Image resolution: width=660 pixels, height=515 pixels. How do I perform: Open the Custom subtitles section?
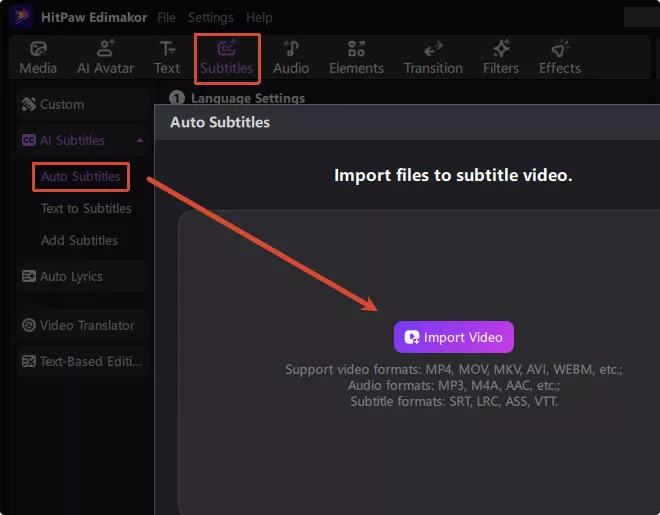pos(82,104)
